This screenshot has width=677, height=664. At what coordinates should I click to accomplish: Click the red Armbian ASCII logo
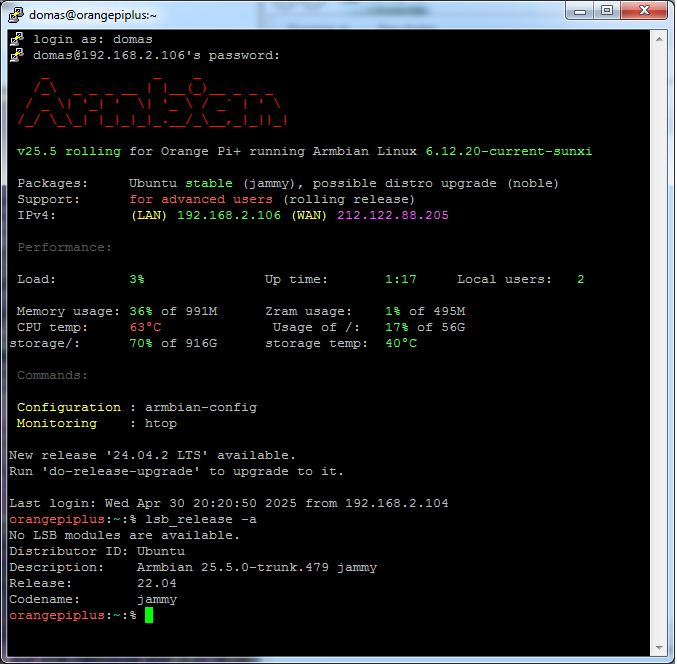tap(152, 102)
